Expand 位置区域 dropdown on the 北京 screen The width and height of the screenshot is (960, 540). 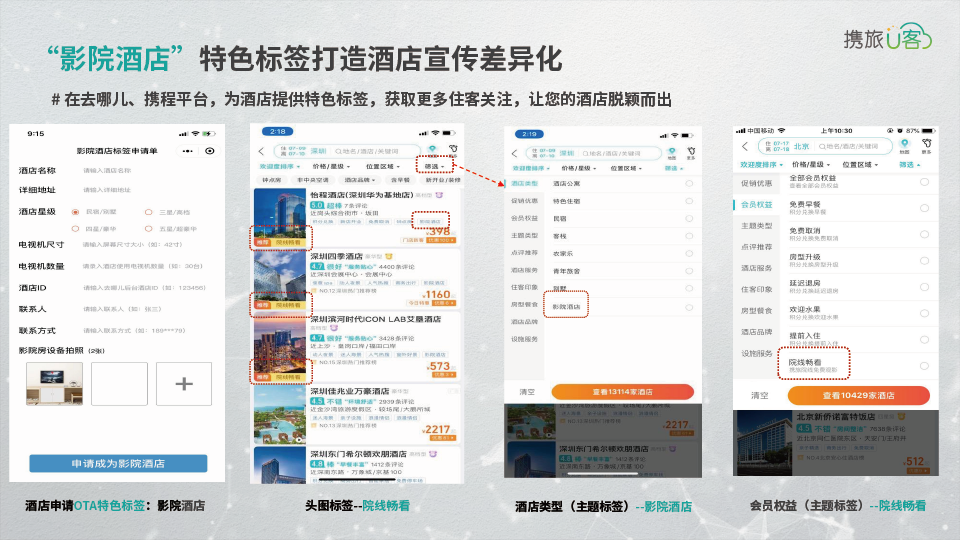[x=860, y=164]
